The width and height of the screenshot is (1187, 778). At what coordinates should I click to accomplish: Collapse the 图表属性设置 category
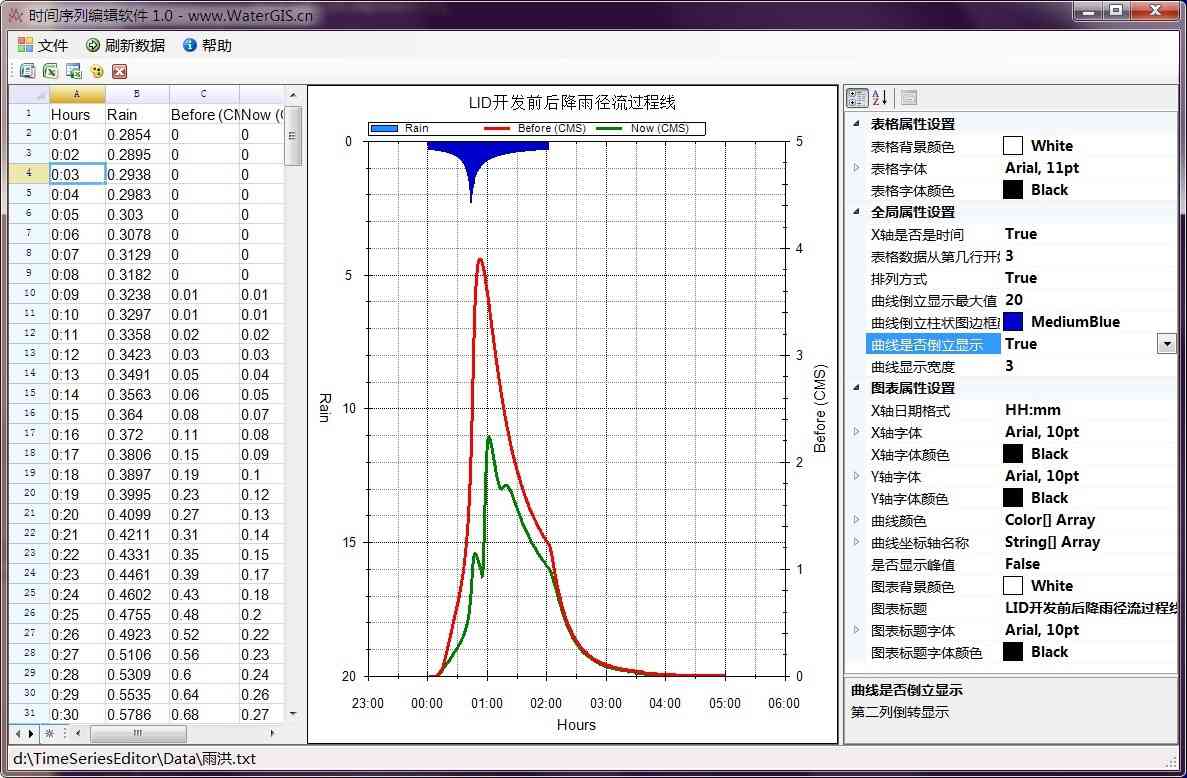pyautogui.click(x=856, y=387)
